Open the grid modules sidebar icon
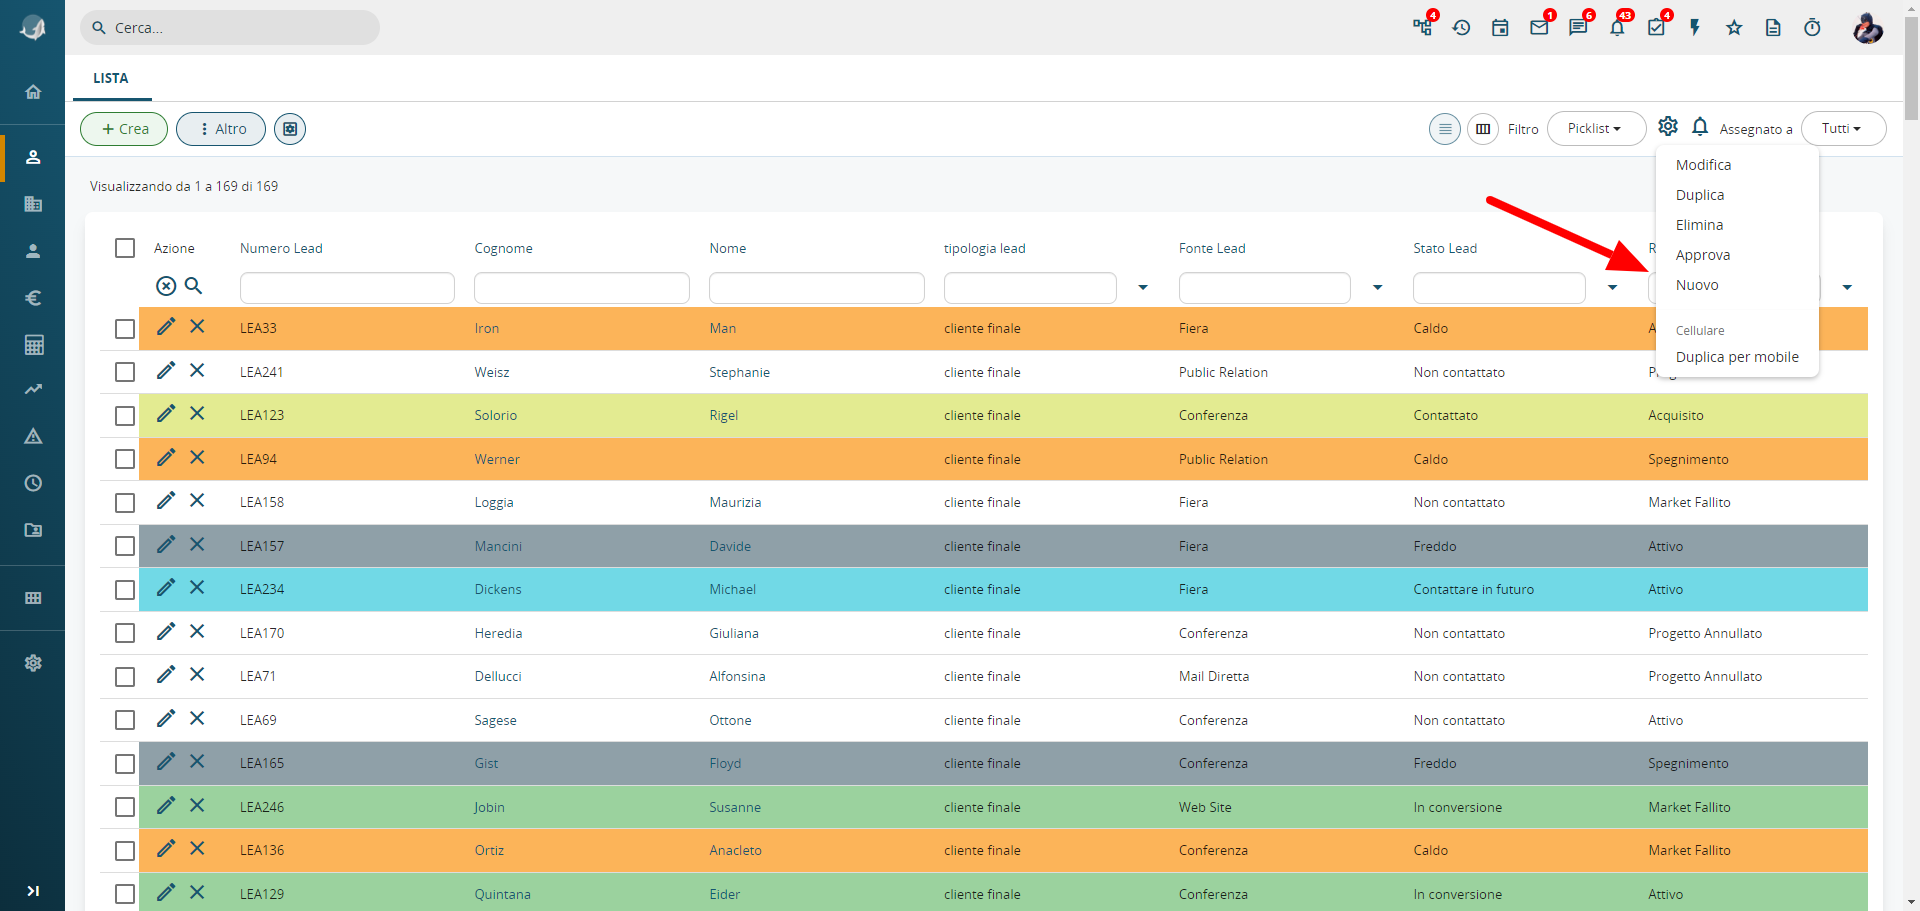This screenshot has height=911, width=1920. click(x=33, y=598)
